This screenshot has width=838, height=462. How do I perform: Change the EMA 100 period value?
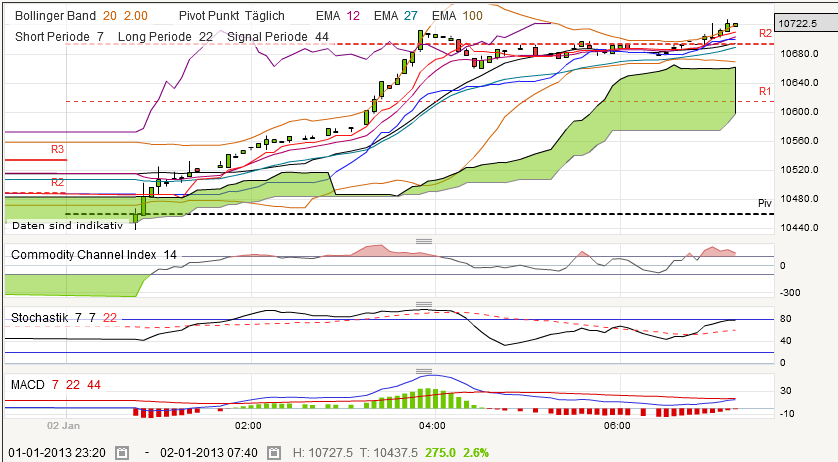472,16
